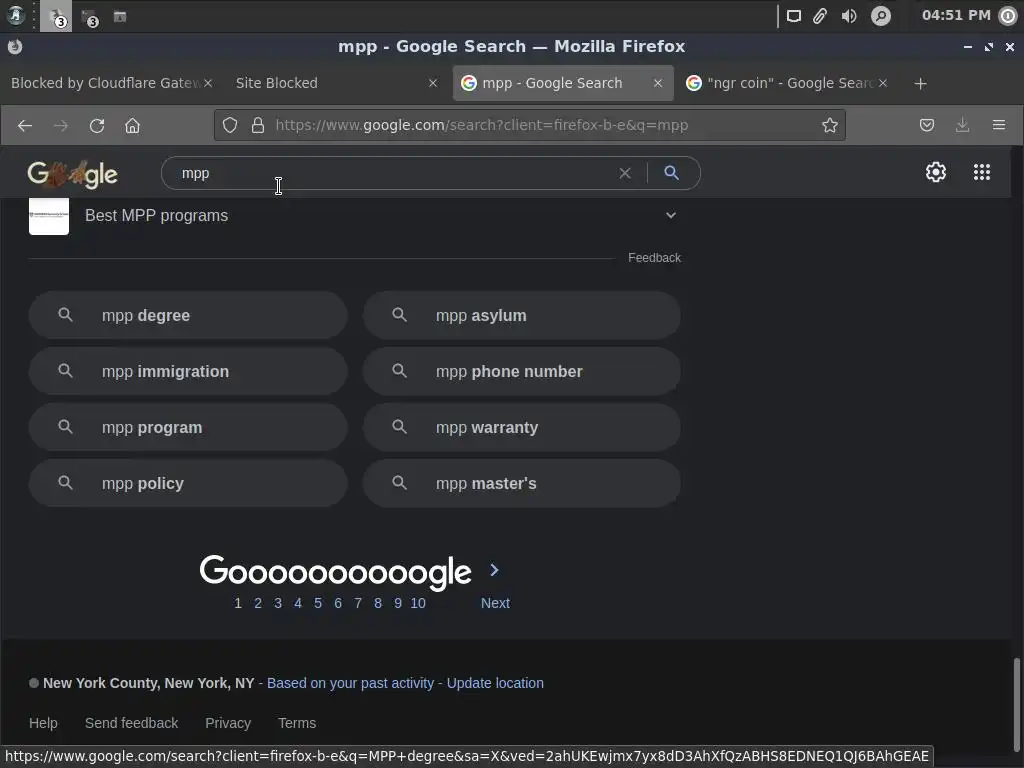Viewport: 1024px width, 768px height.
Task: View site security padlock info
Action: click(258, 125)
